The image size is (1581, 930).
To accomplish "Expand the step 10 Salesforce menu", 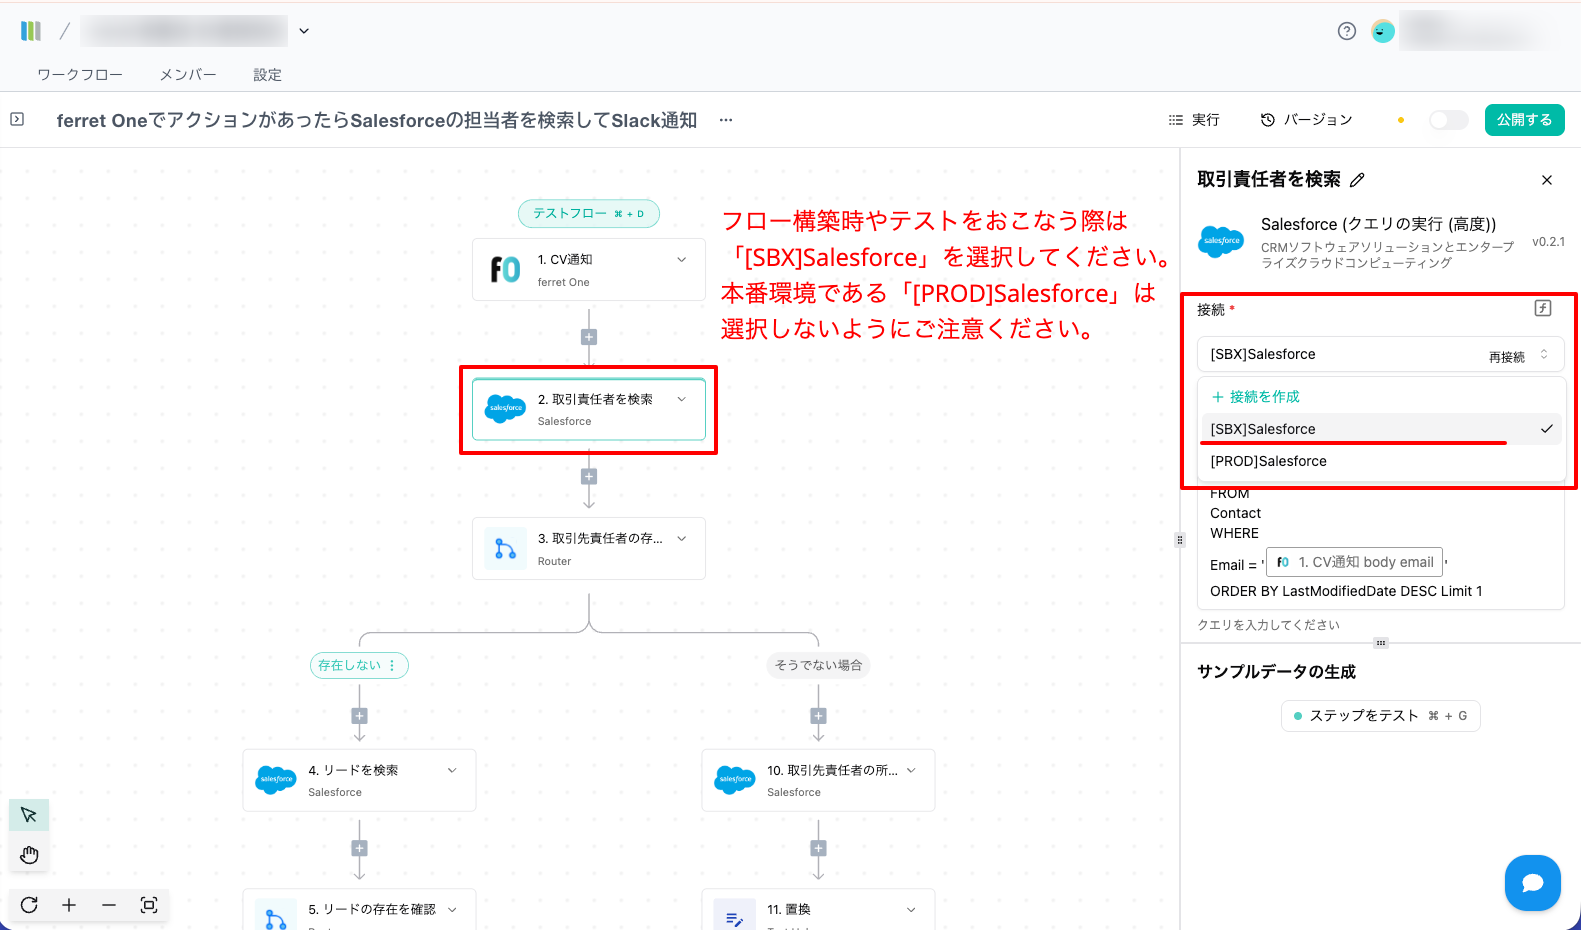I will click(911, 770).
